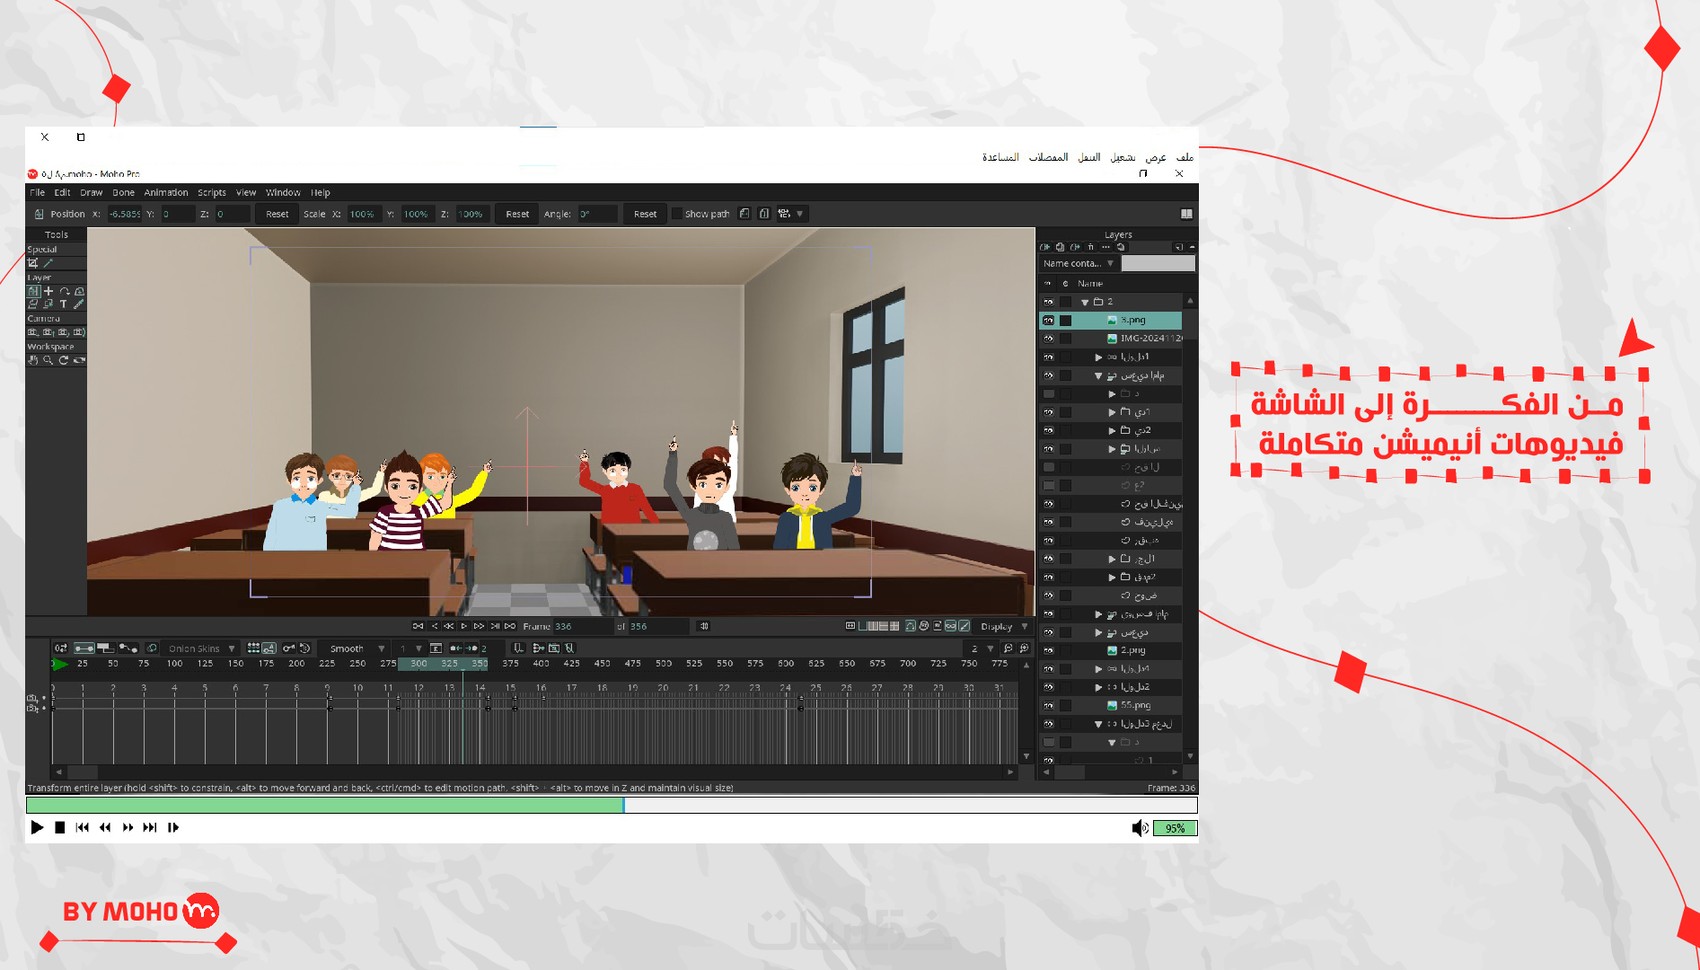Click the media player Stop button

click(60, 827)
